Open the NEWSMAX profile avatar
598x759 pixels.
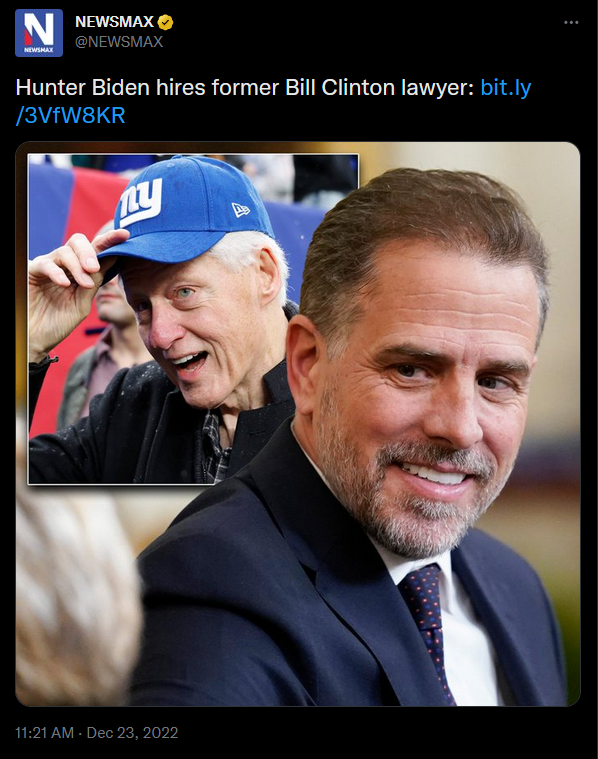39,33
